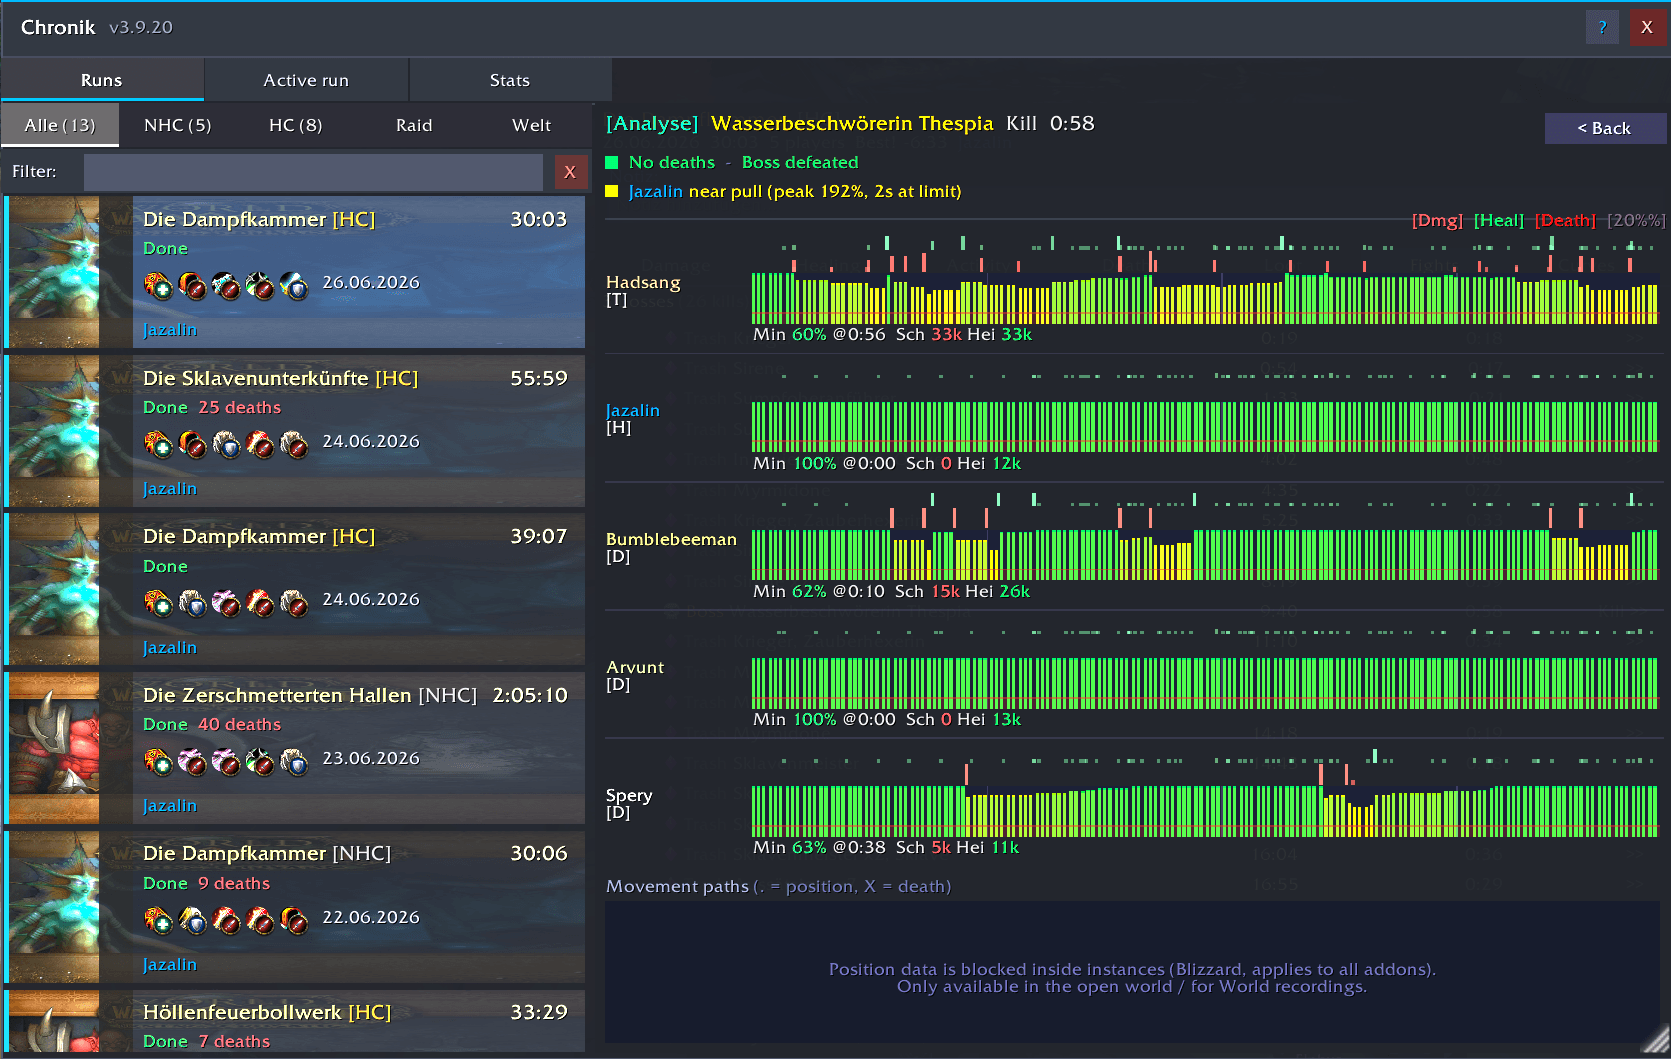Toggle the [20%] threshold legend
The height and width of the screenshot is (1059, 1671).
1636,220
